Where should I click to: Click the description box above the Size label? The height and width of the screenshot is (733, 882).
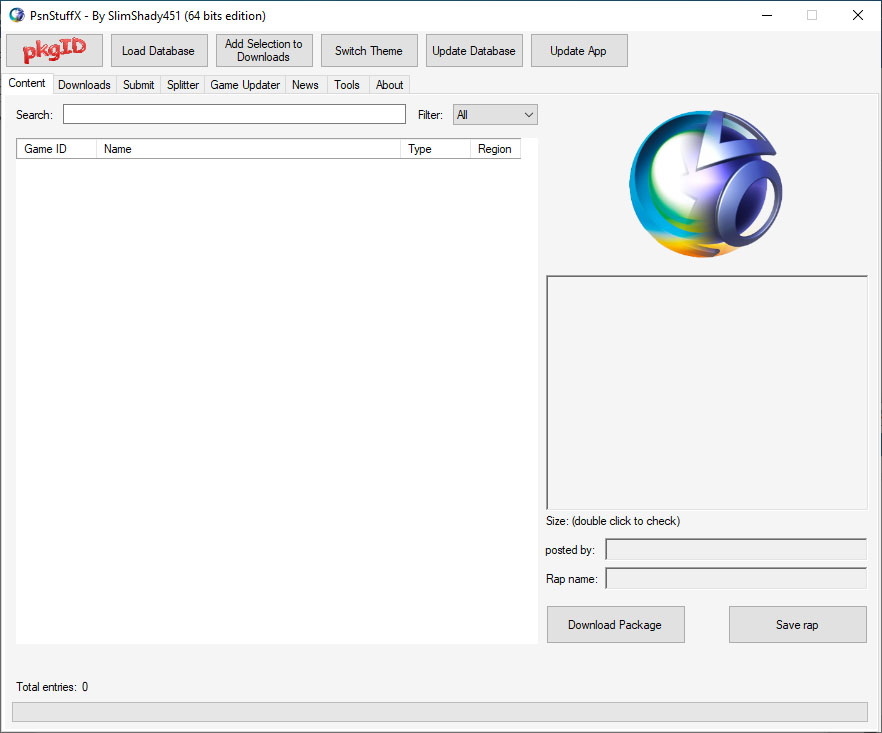tap(707, 393)
